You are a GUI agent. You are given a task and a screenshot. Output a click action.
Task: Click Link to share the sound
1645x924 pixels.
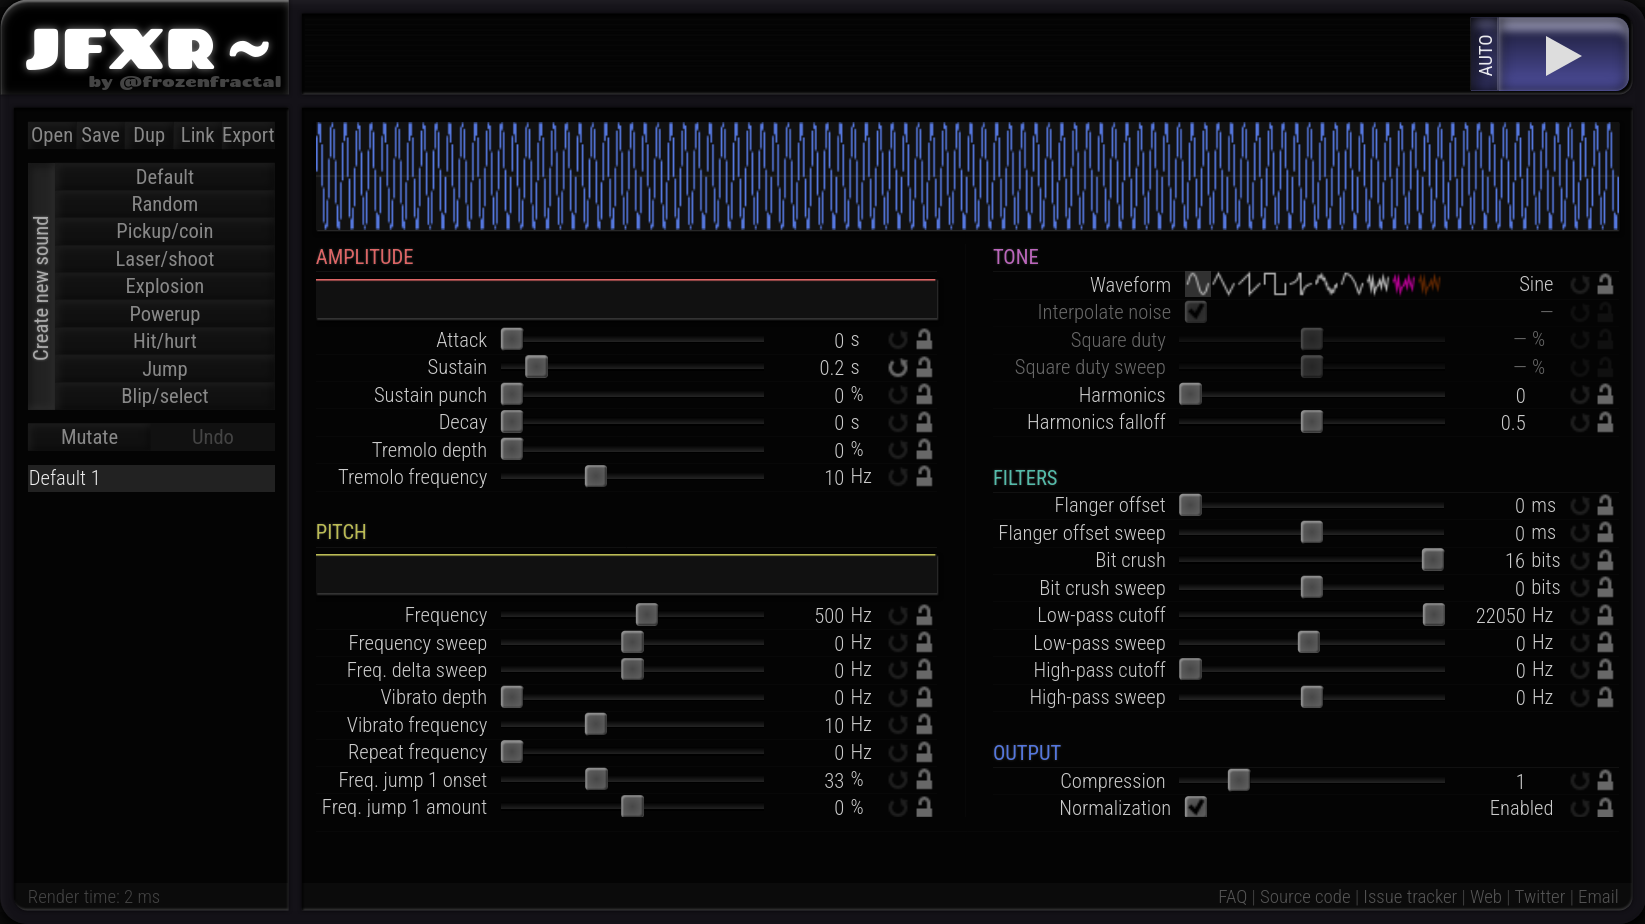pyautogui.click(x=197, y=135)
